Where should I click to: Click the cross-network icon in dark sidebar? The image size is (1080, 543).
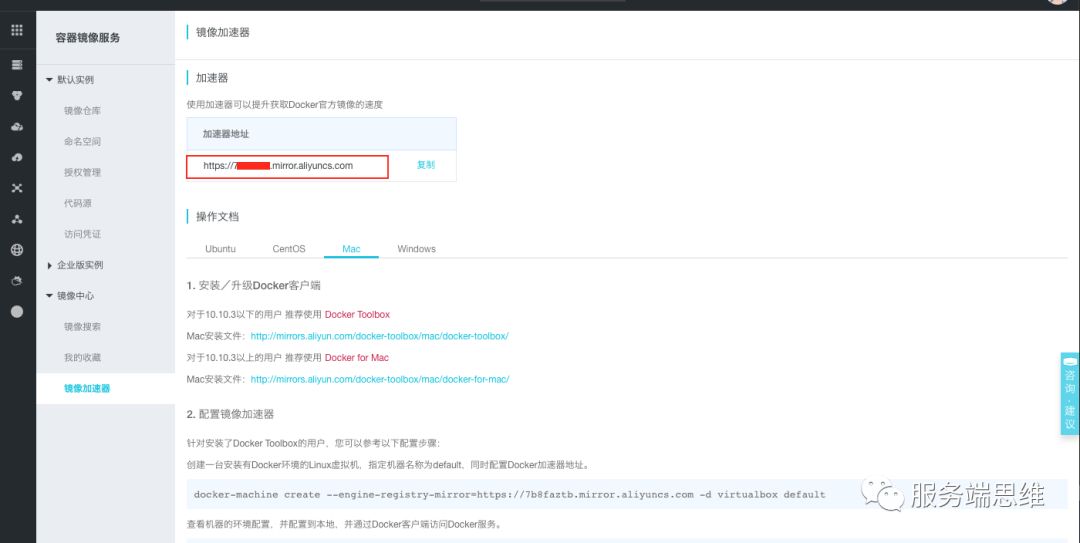point(17,188)
